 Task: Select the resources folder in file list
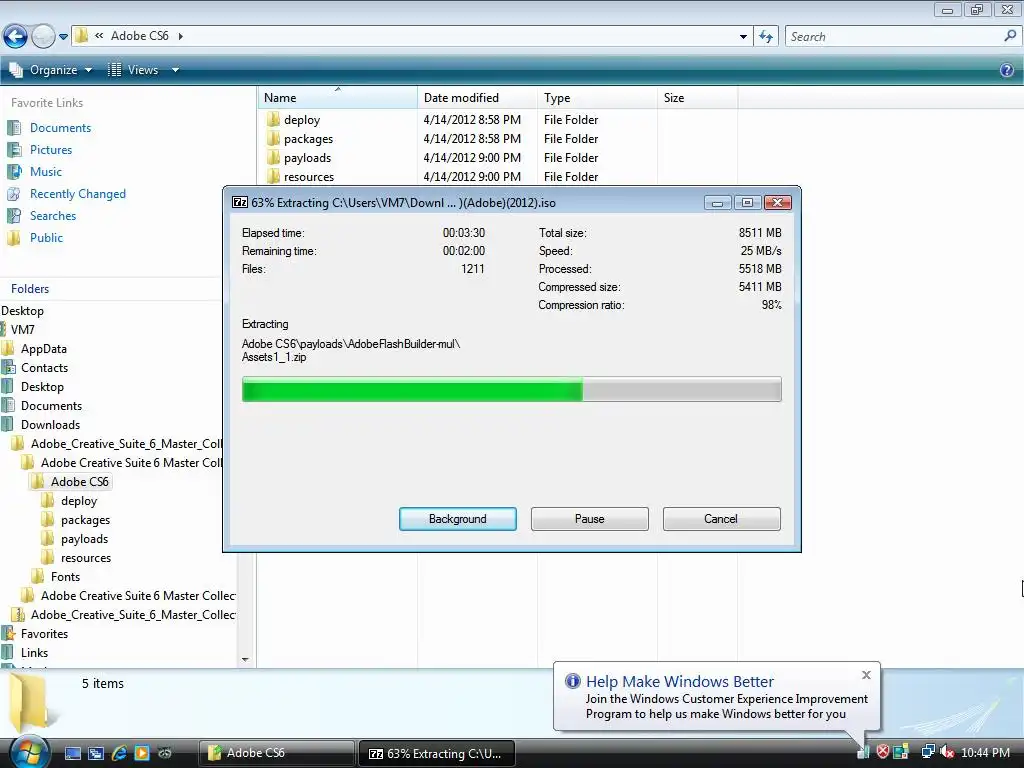pyautogui.click(x=308, y=176)
